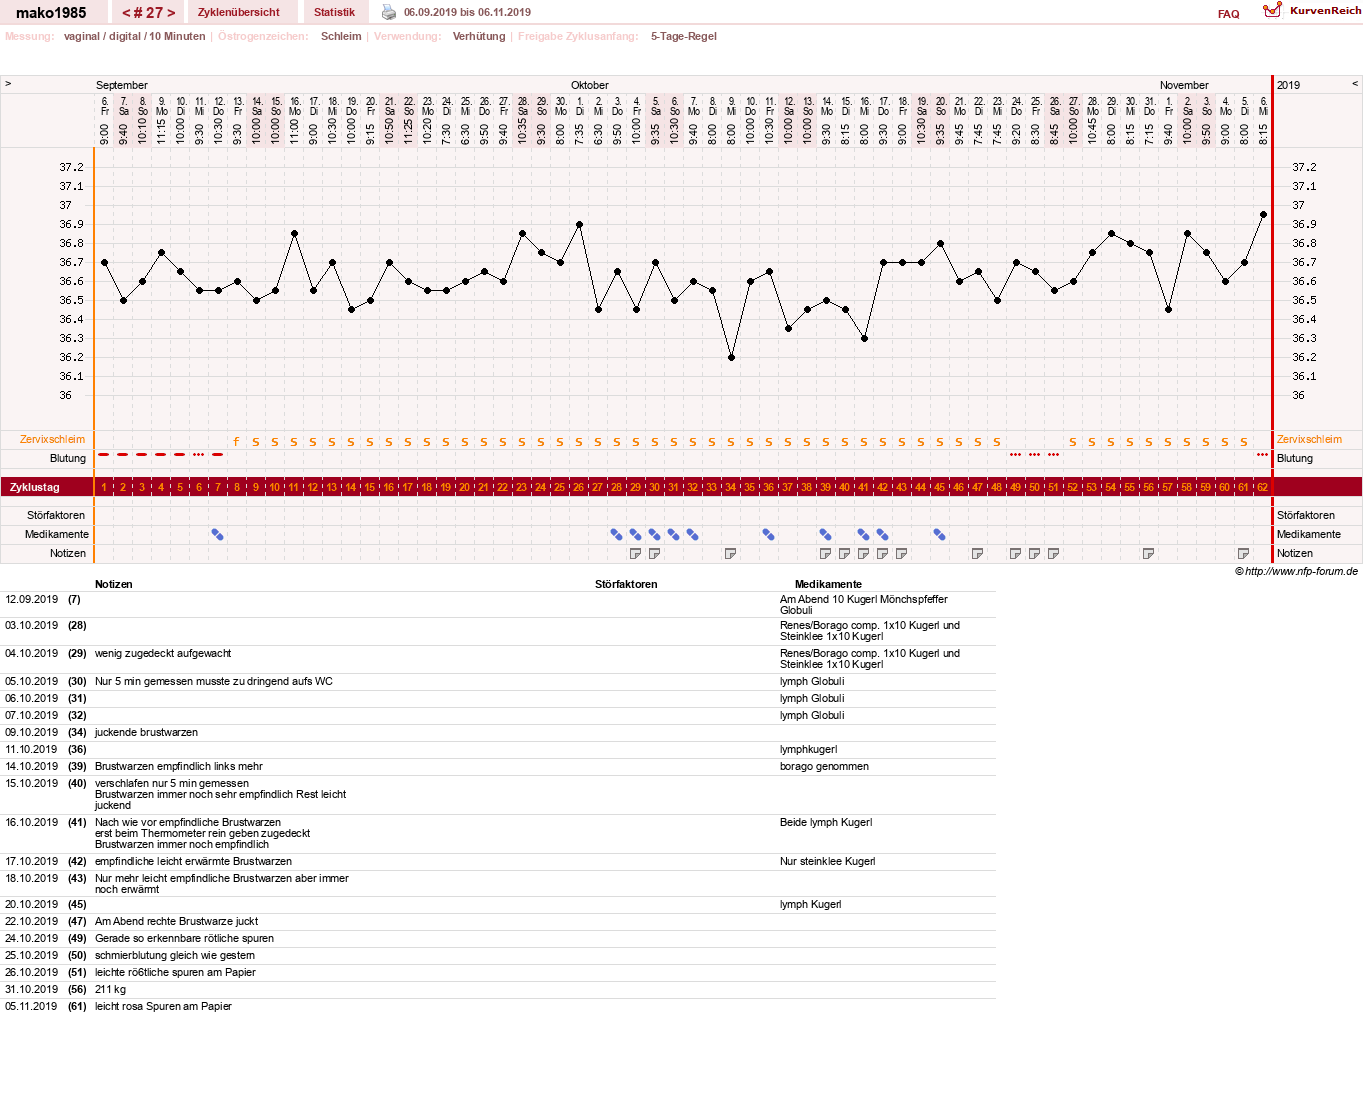This screenshot has width=1363, height=1116.
Task: Open the note icon on cycle day 43
Action: (901, 553)
